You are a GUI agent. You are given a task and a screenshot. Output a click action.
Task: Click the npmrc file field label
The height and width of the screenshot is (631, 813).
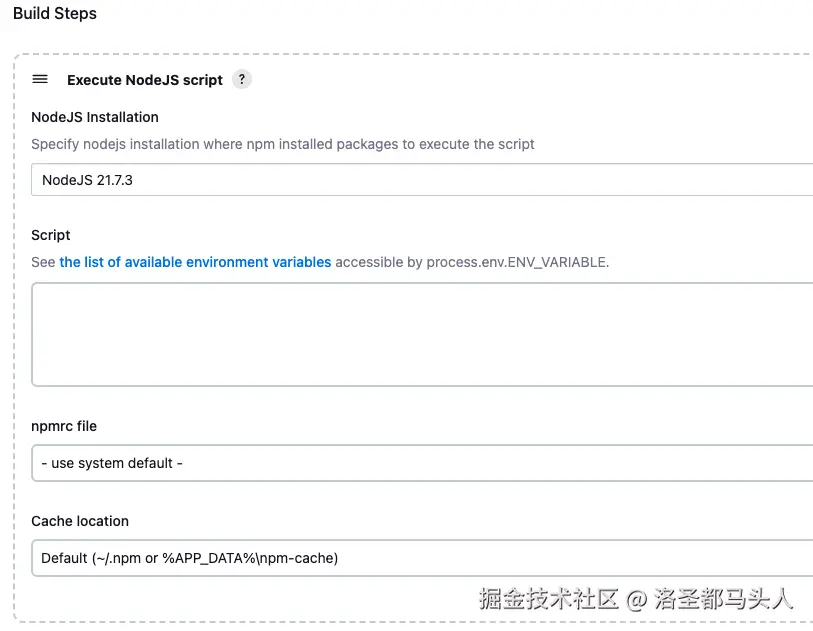click(64, 426)
